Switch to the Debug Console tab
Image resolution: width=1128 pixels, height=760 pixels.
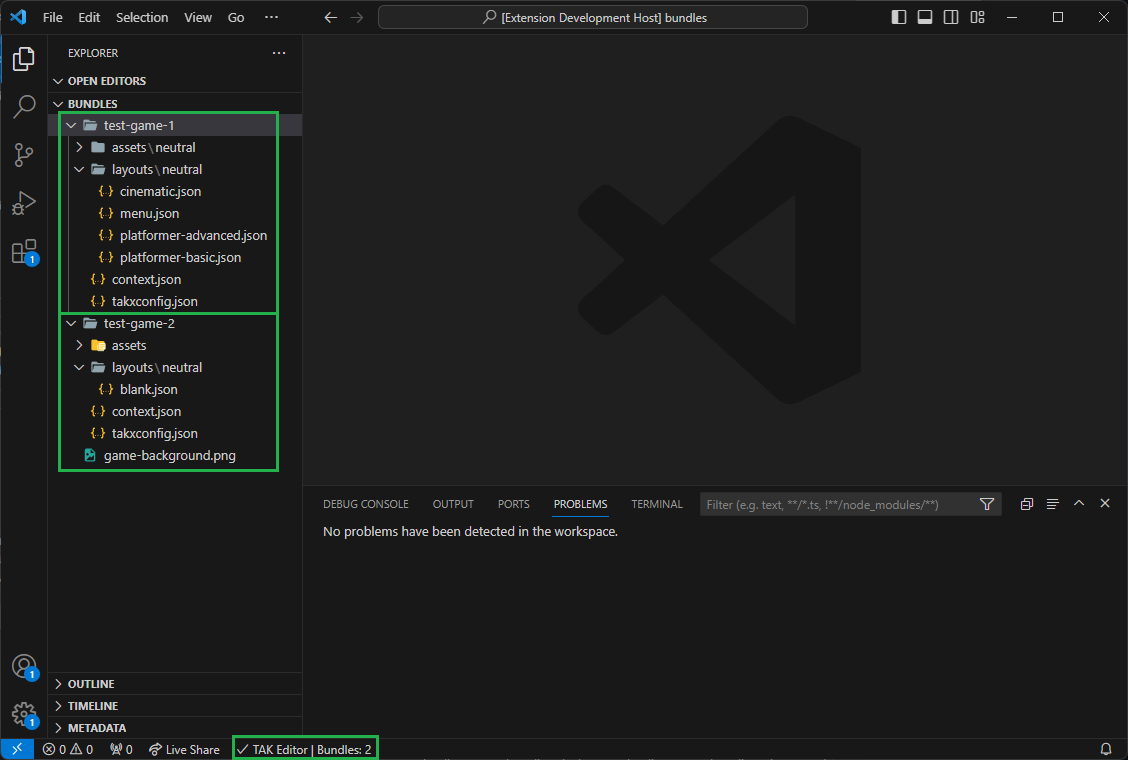tap(365, 504)
